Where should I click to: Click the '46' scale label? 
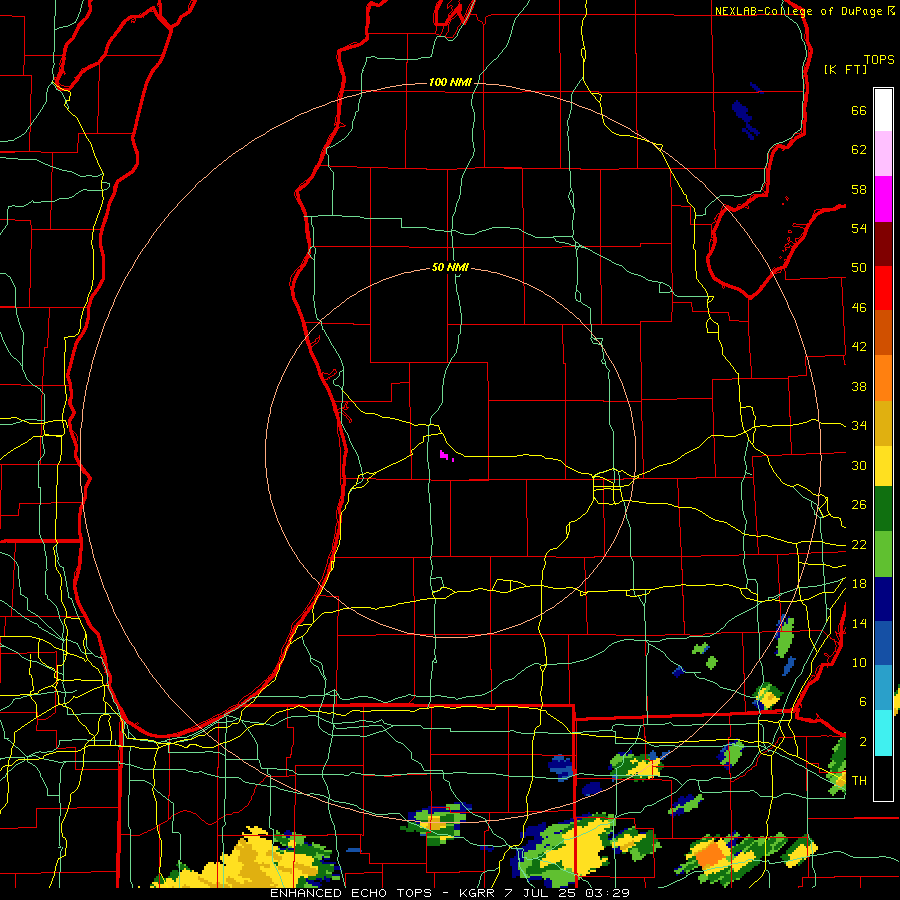click(859, 308)
